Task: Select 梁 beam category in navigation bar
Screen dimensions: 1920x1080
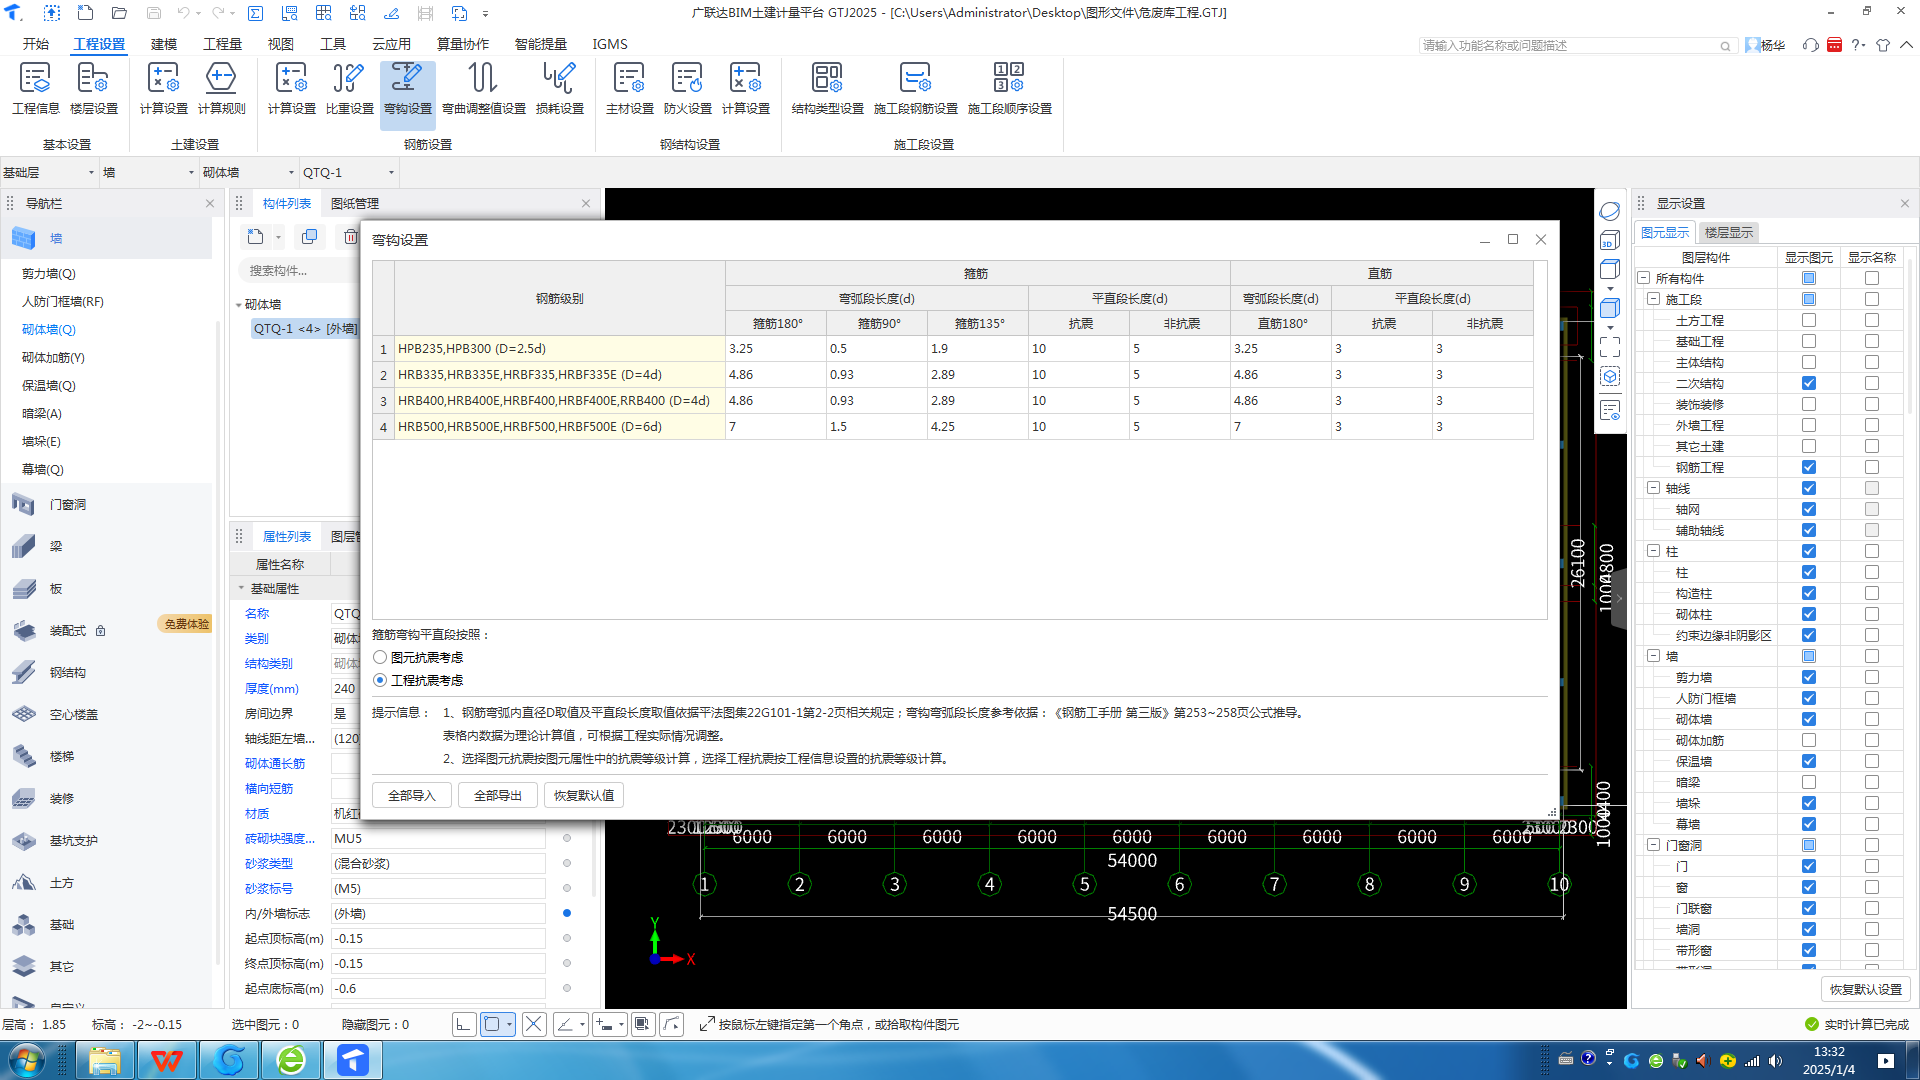Action: tap(56, 546)
